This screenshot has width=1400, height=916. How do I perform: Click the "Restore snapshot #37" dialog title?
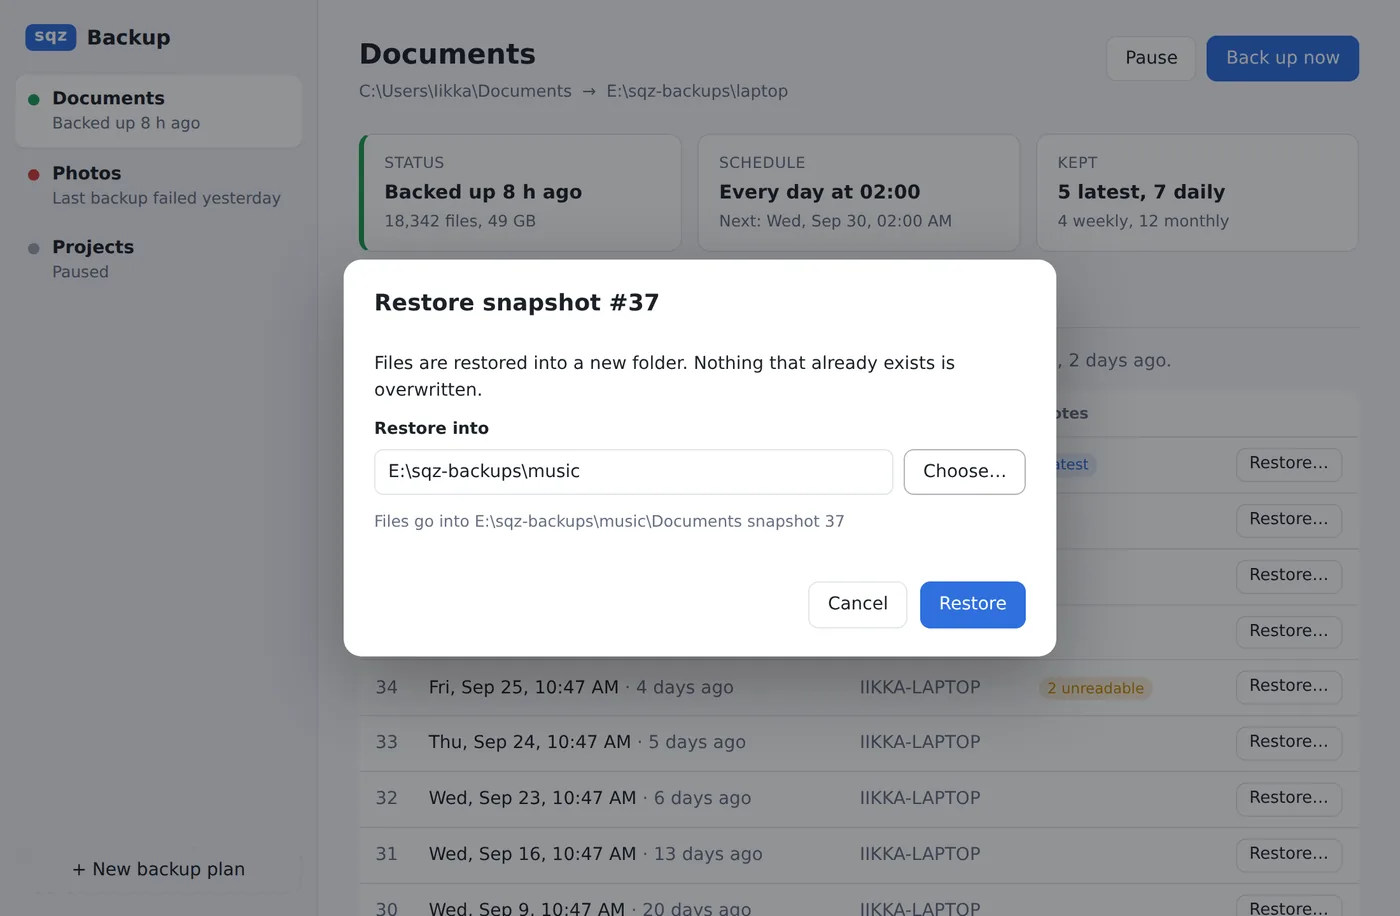(516, 303)
